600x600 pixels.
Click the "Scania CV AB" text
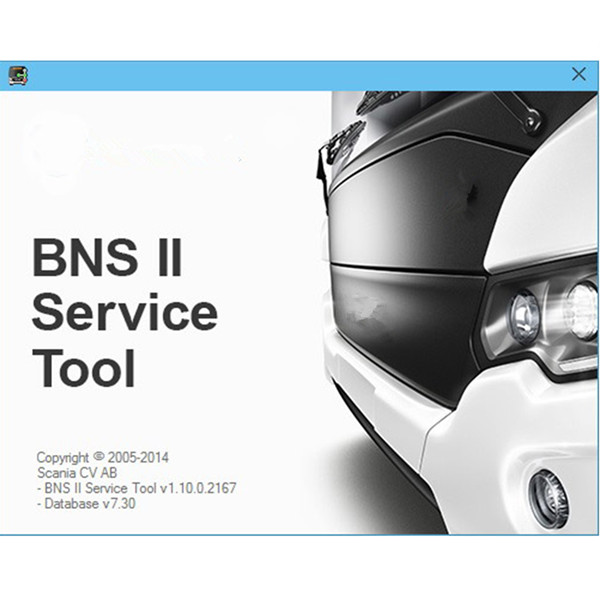[77, 473]
